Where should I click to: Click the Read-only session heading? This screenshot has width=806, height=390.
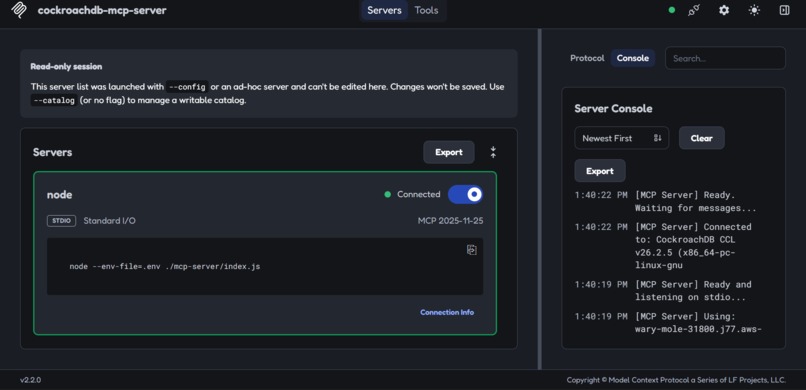pyautogui.click(x=66, y=66)
